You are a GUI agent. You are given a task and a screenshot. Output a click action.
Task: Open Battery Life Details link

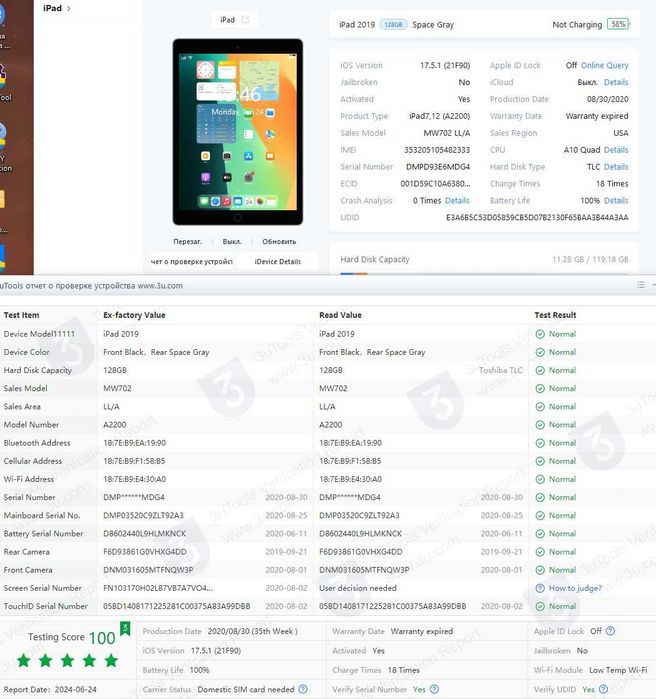616,201
